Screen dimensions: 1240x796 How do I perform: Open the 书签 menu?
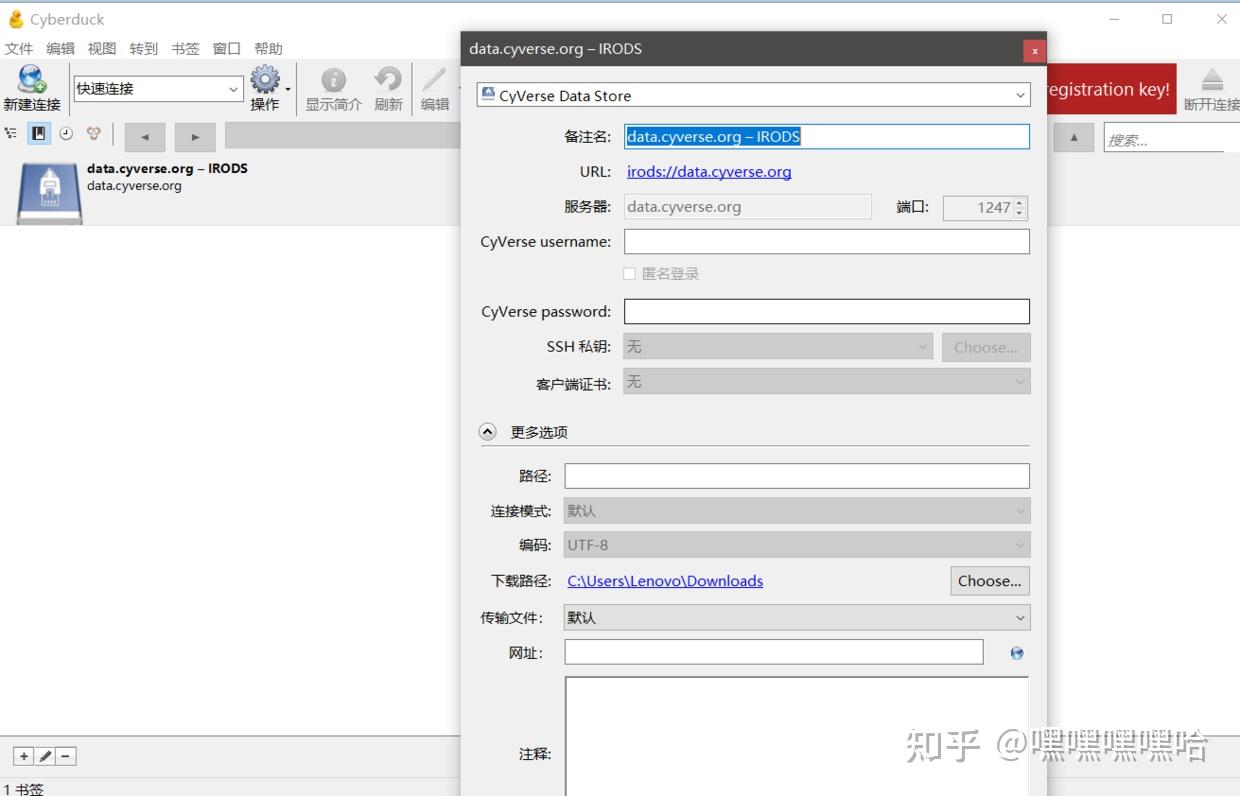point(185,48)
